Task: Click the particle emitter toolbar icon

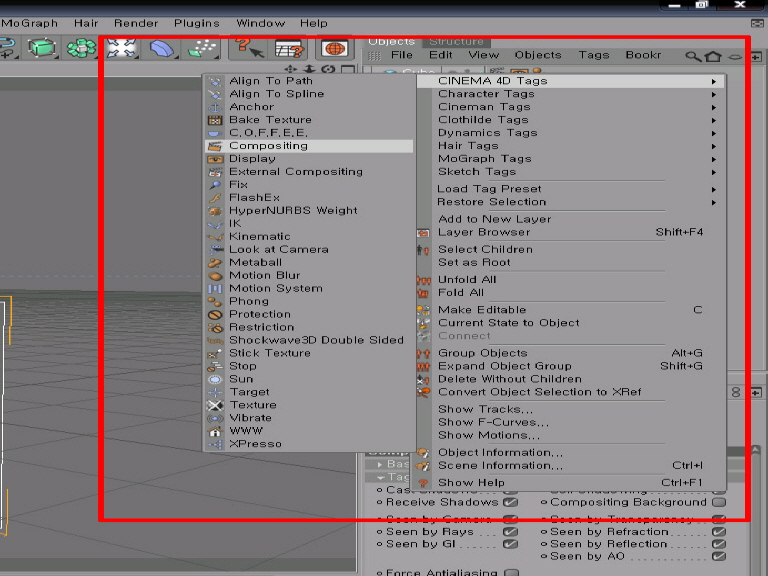Action: (203, 48)
